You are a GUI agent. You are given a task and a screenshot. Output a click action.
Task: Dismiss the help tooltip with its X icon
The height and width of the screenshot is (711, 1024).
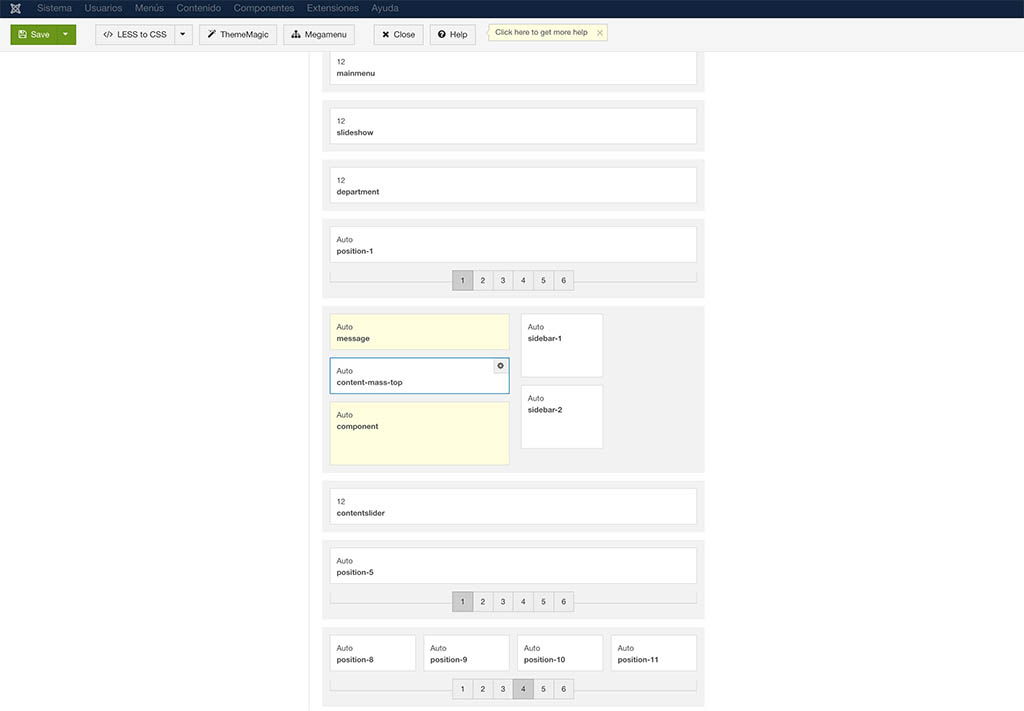coord(599,33)
